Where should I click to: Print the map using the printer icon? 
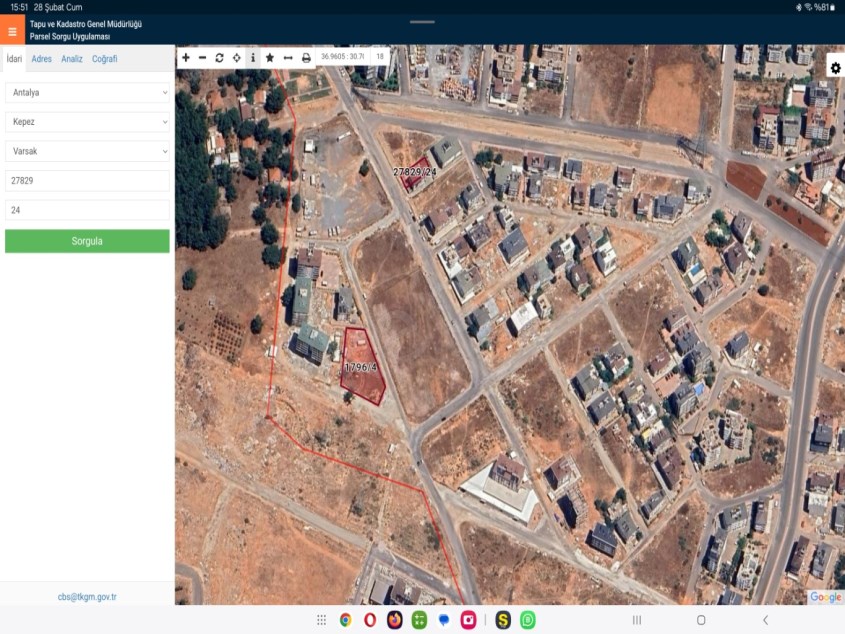pyautogui.click(x=306, y=58)
